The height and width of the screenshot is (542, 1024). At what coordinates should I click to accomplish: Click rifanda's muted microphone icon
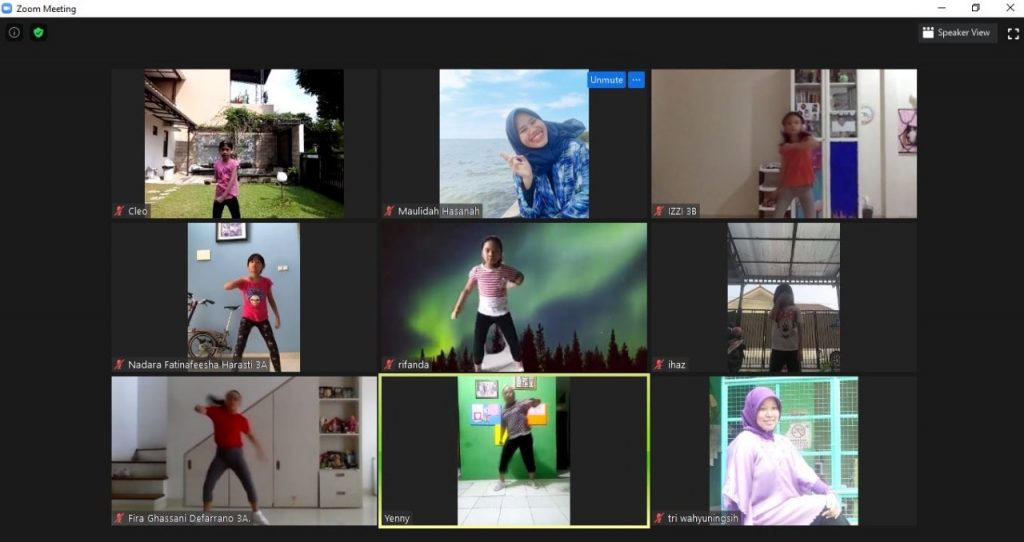point(389,365)
